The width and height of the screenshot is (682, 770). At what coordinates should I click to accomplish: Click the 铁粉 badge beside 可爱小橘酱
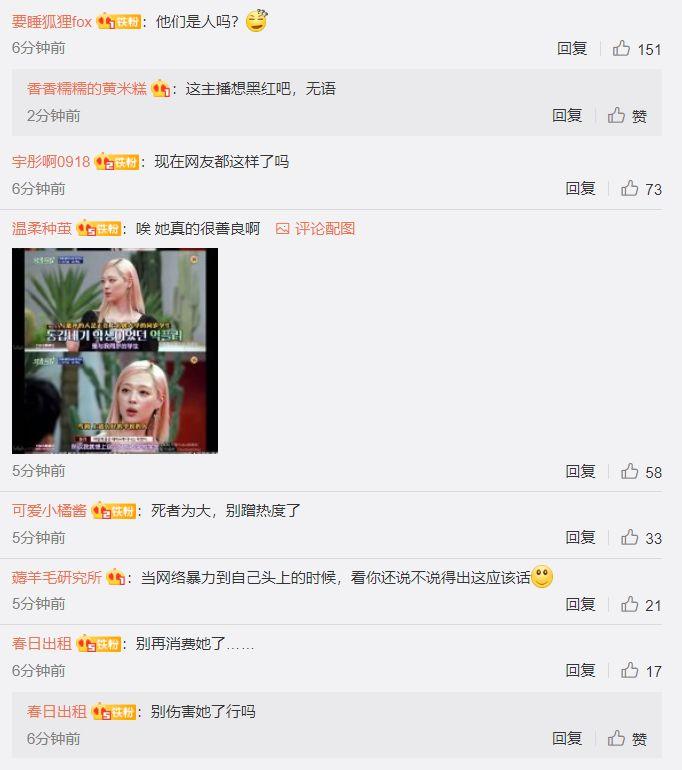(113, 511)
